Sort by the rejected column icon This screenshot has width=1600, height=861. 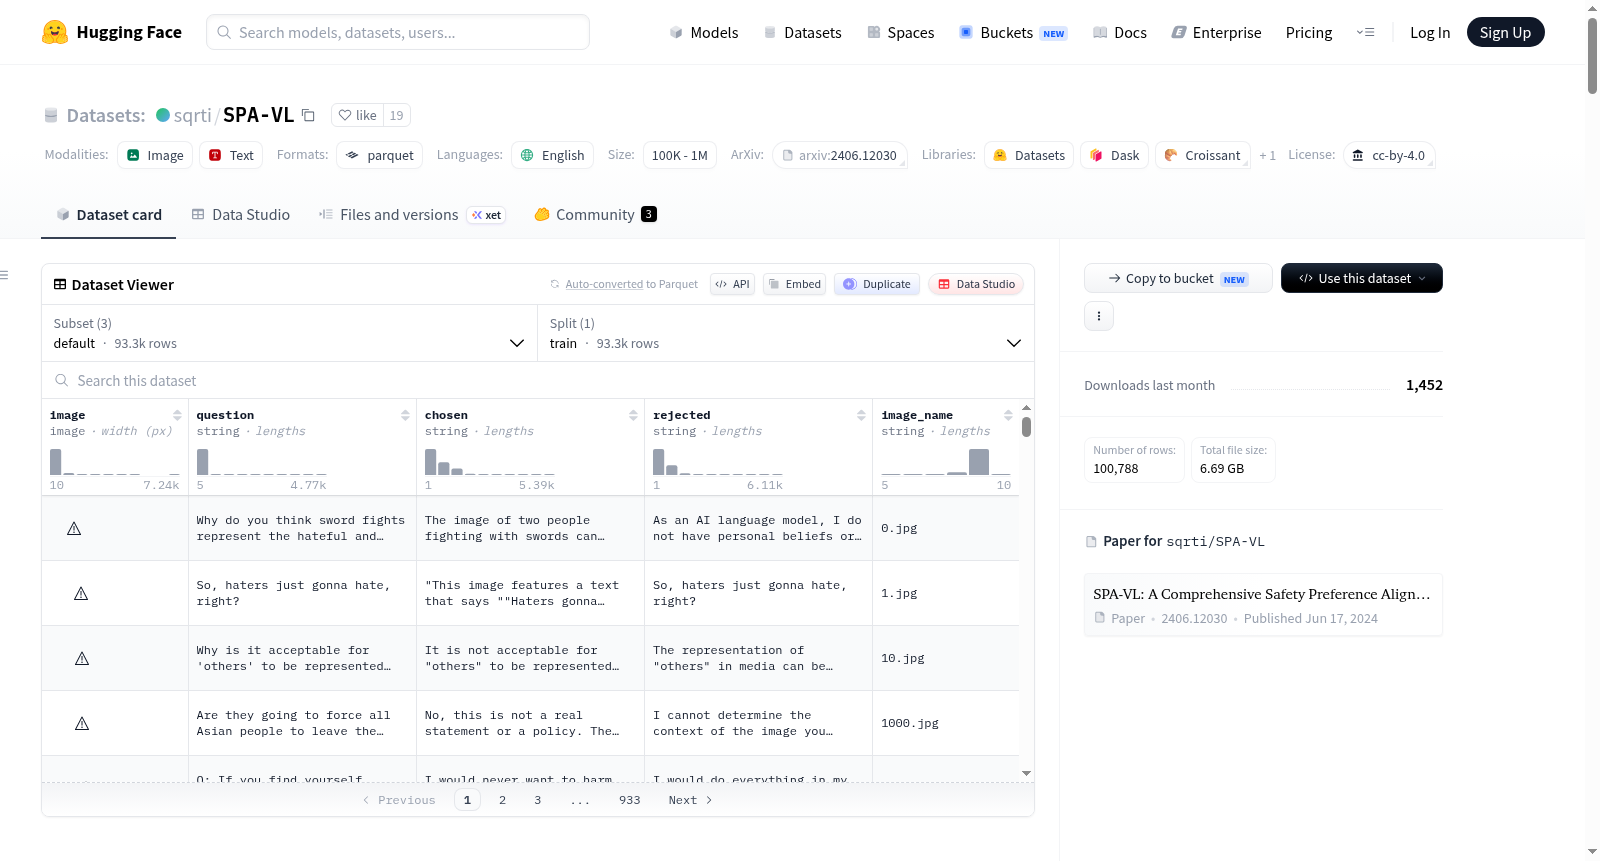pos(861,415)
